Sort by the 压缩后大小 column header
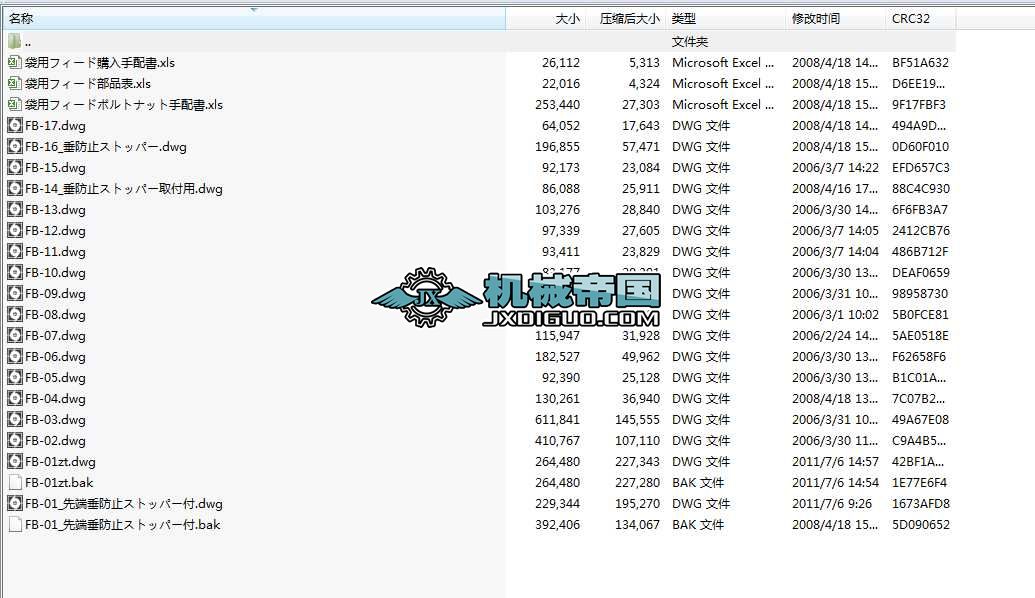 click(626, 18)
